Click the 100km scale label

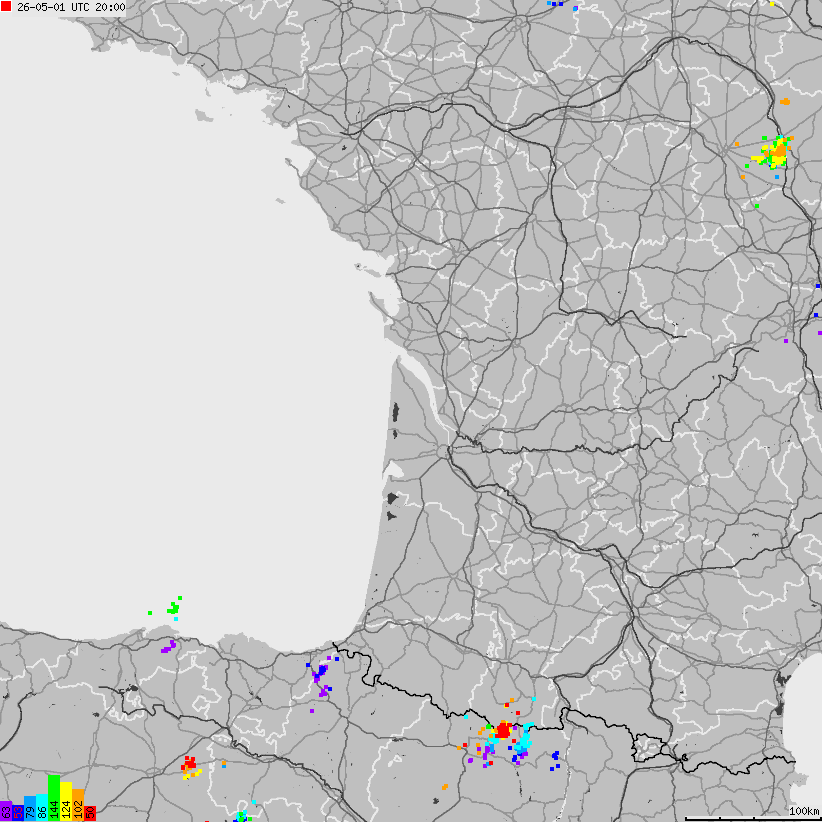point(805,811)
